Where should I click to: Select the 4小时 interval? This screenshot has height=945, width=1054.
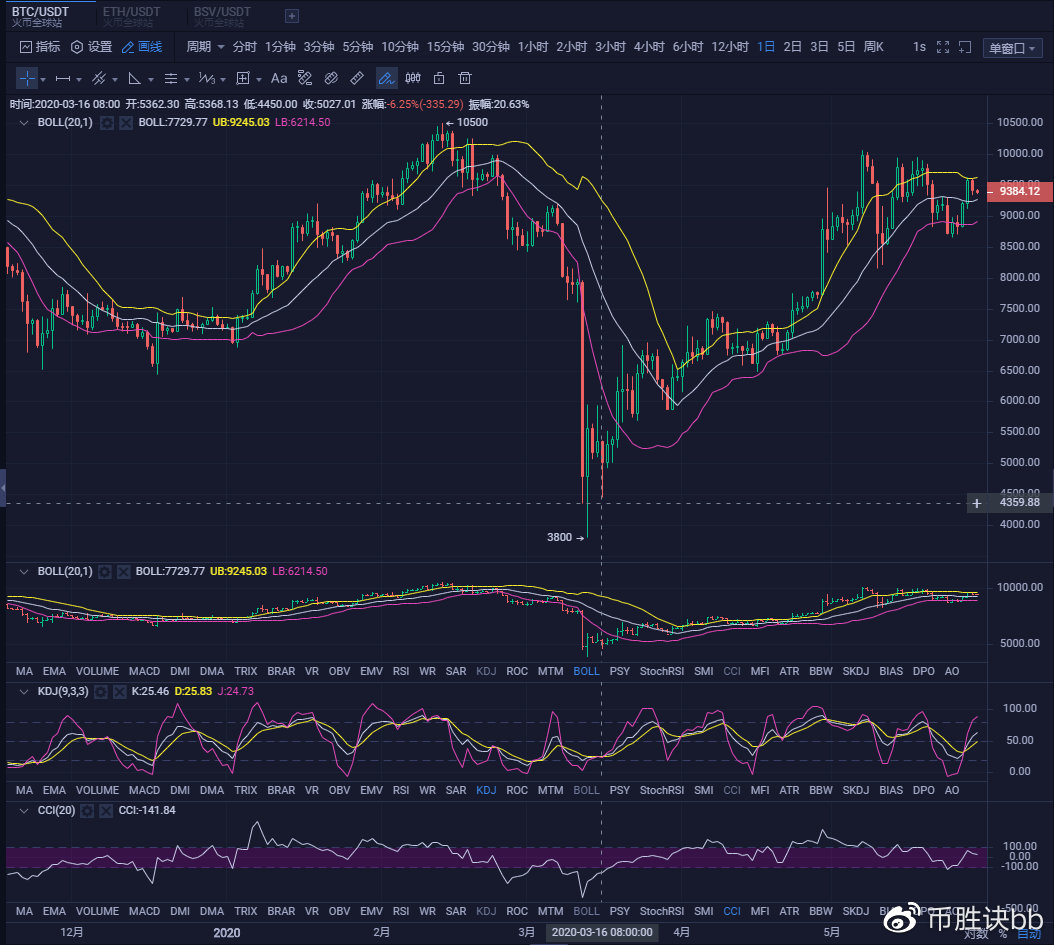pos(649,47)
